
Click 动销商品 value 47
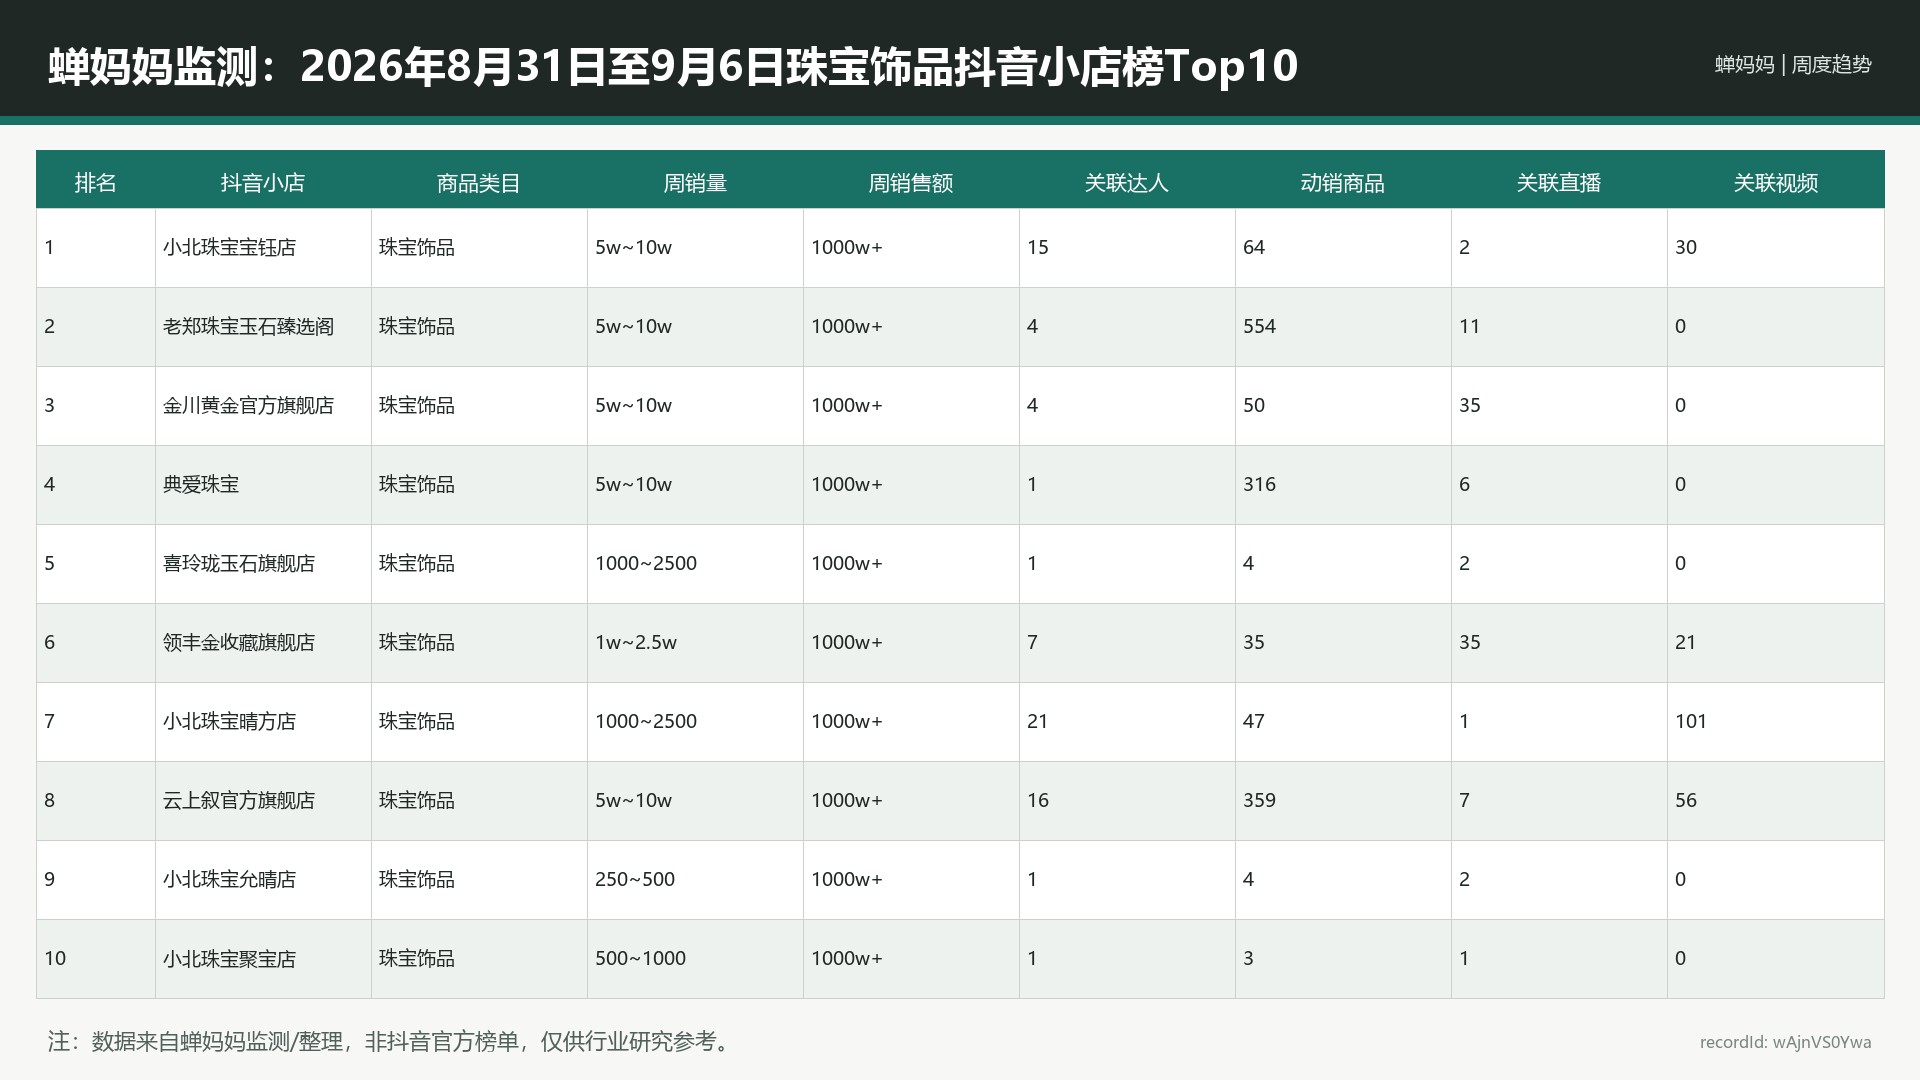coord(1254,721)
